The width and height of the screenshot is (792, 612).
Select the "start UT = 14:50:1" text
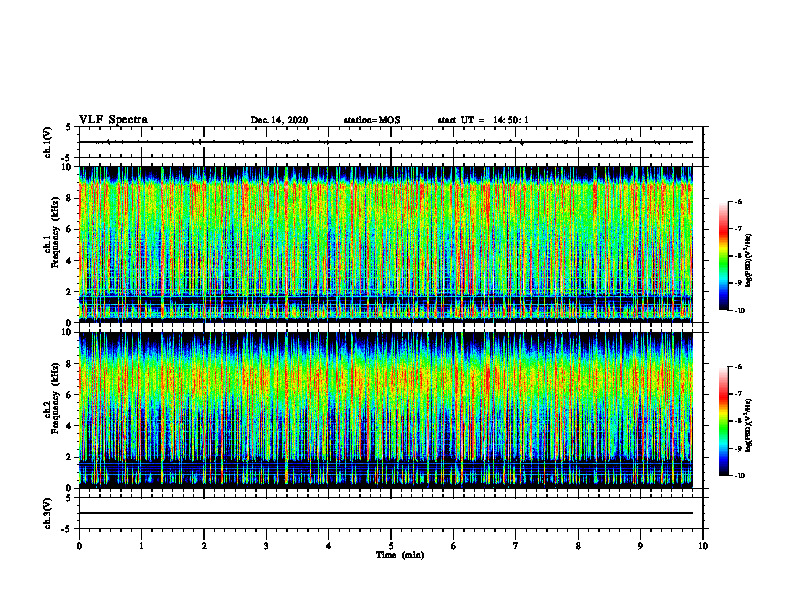point(483,120)
